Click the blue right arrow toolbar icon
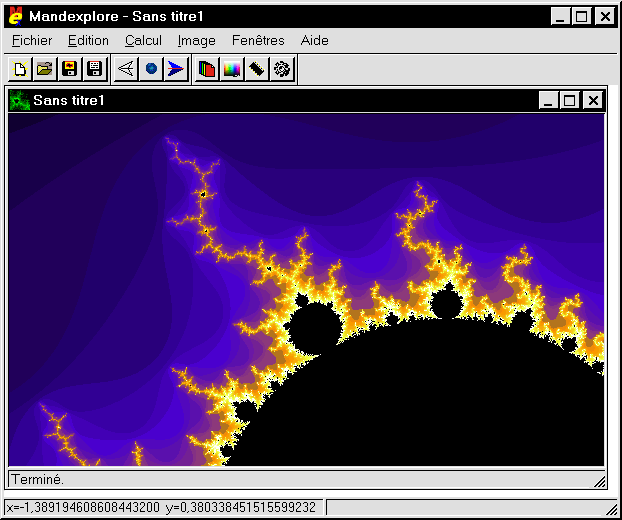This screenshot has width=622, height=520. [176, 69]
